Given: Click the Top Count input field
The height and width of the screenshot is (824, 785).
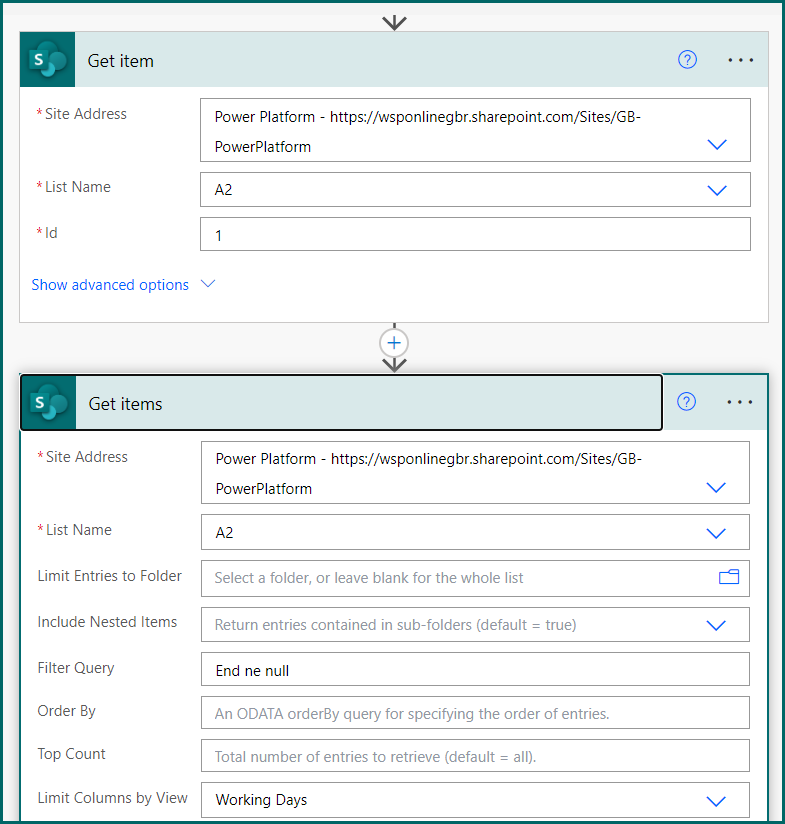Looking at the screenshot, I should tap(475, 756).
